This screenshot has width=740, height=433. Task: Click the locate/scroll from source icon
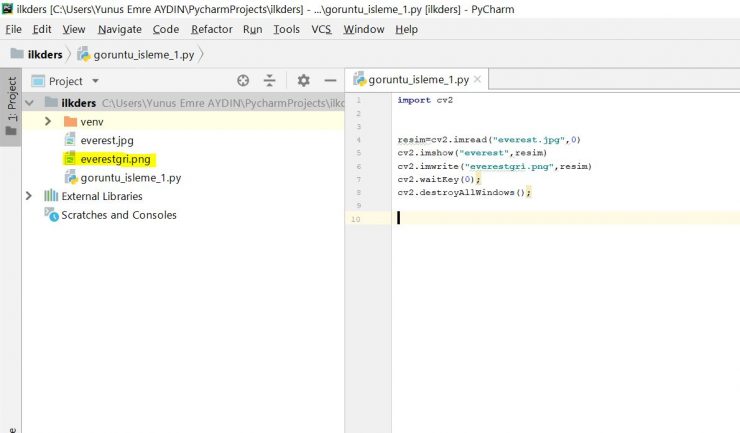243,81
